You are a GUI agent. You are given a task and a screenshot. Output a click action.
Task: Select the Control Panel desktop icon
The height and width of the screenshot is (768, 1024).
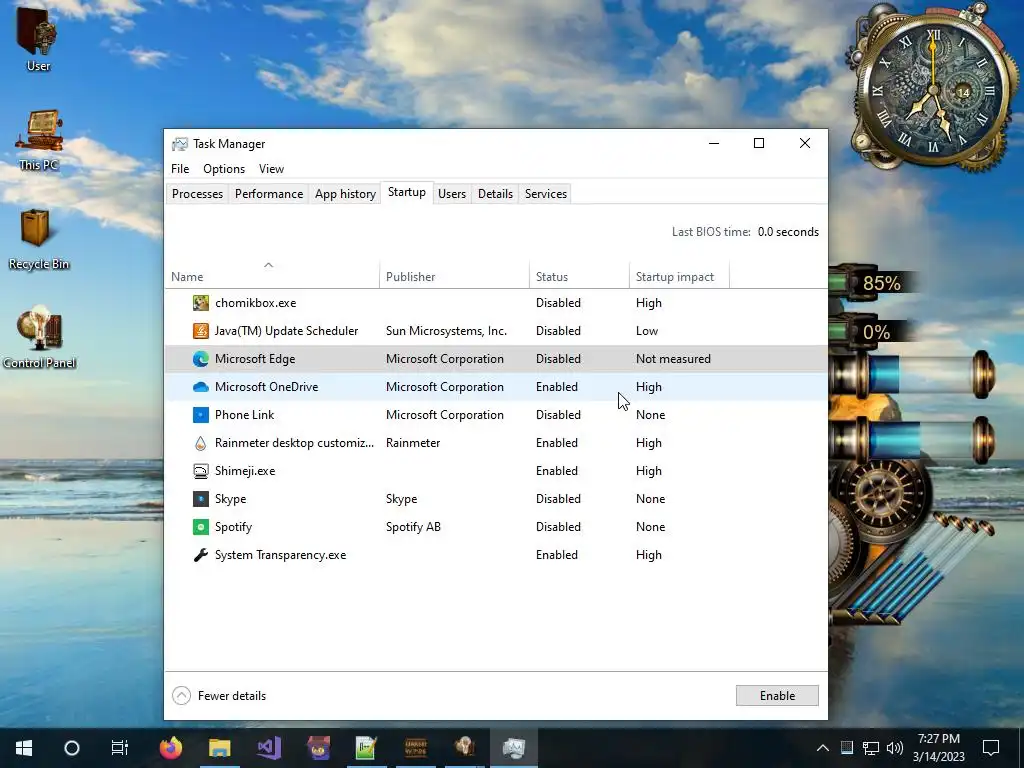[39, 338]
